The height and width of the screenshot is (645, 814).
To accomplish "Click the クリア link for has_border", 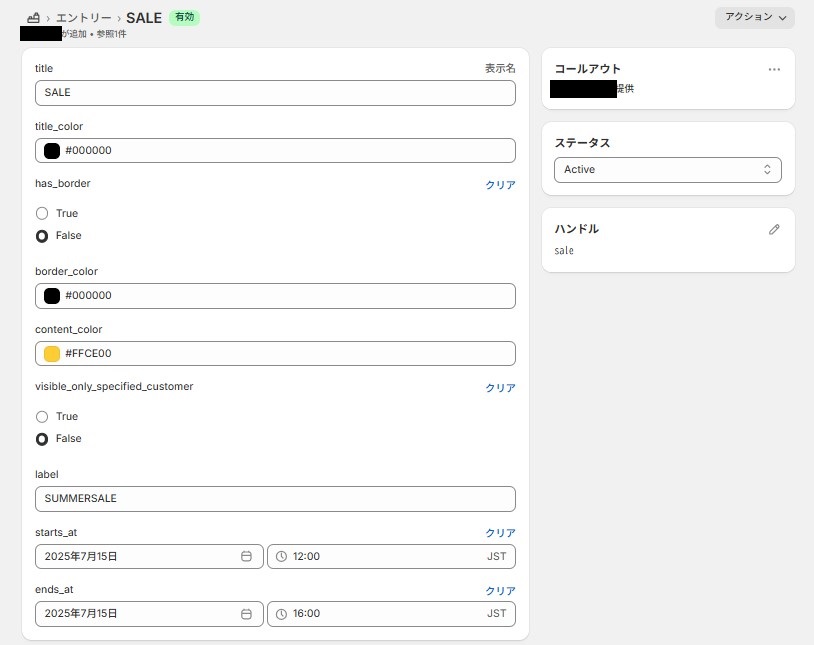I will click(500, 185).
